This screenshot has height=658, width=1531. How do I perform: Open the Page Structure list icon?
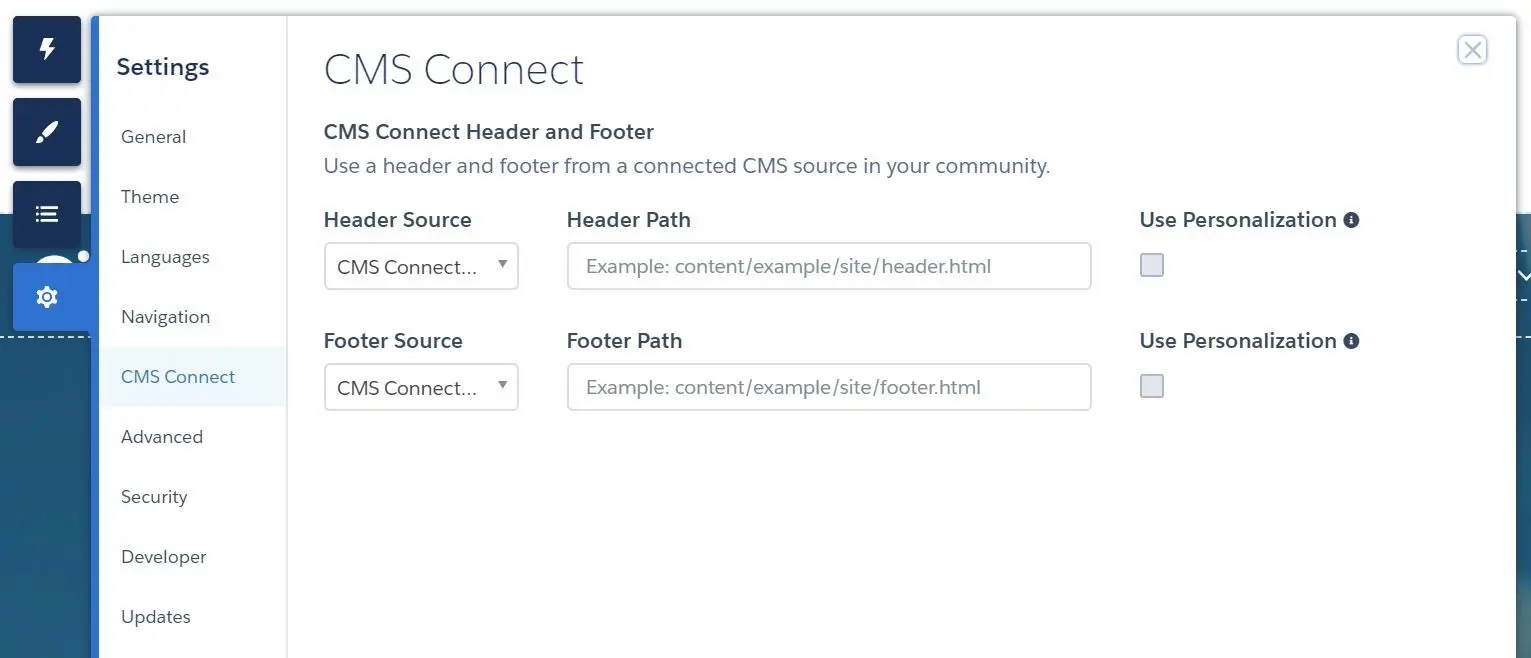tap(47, 214)
